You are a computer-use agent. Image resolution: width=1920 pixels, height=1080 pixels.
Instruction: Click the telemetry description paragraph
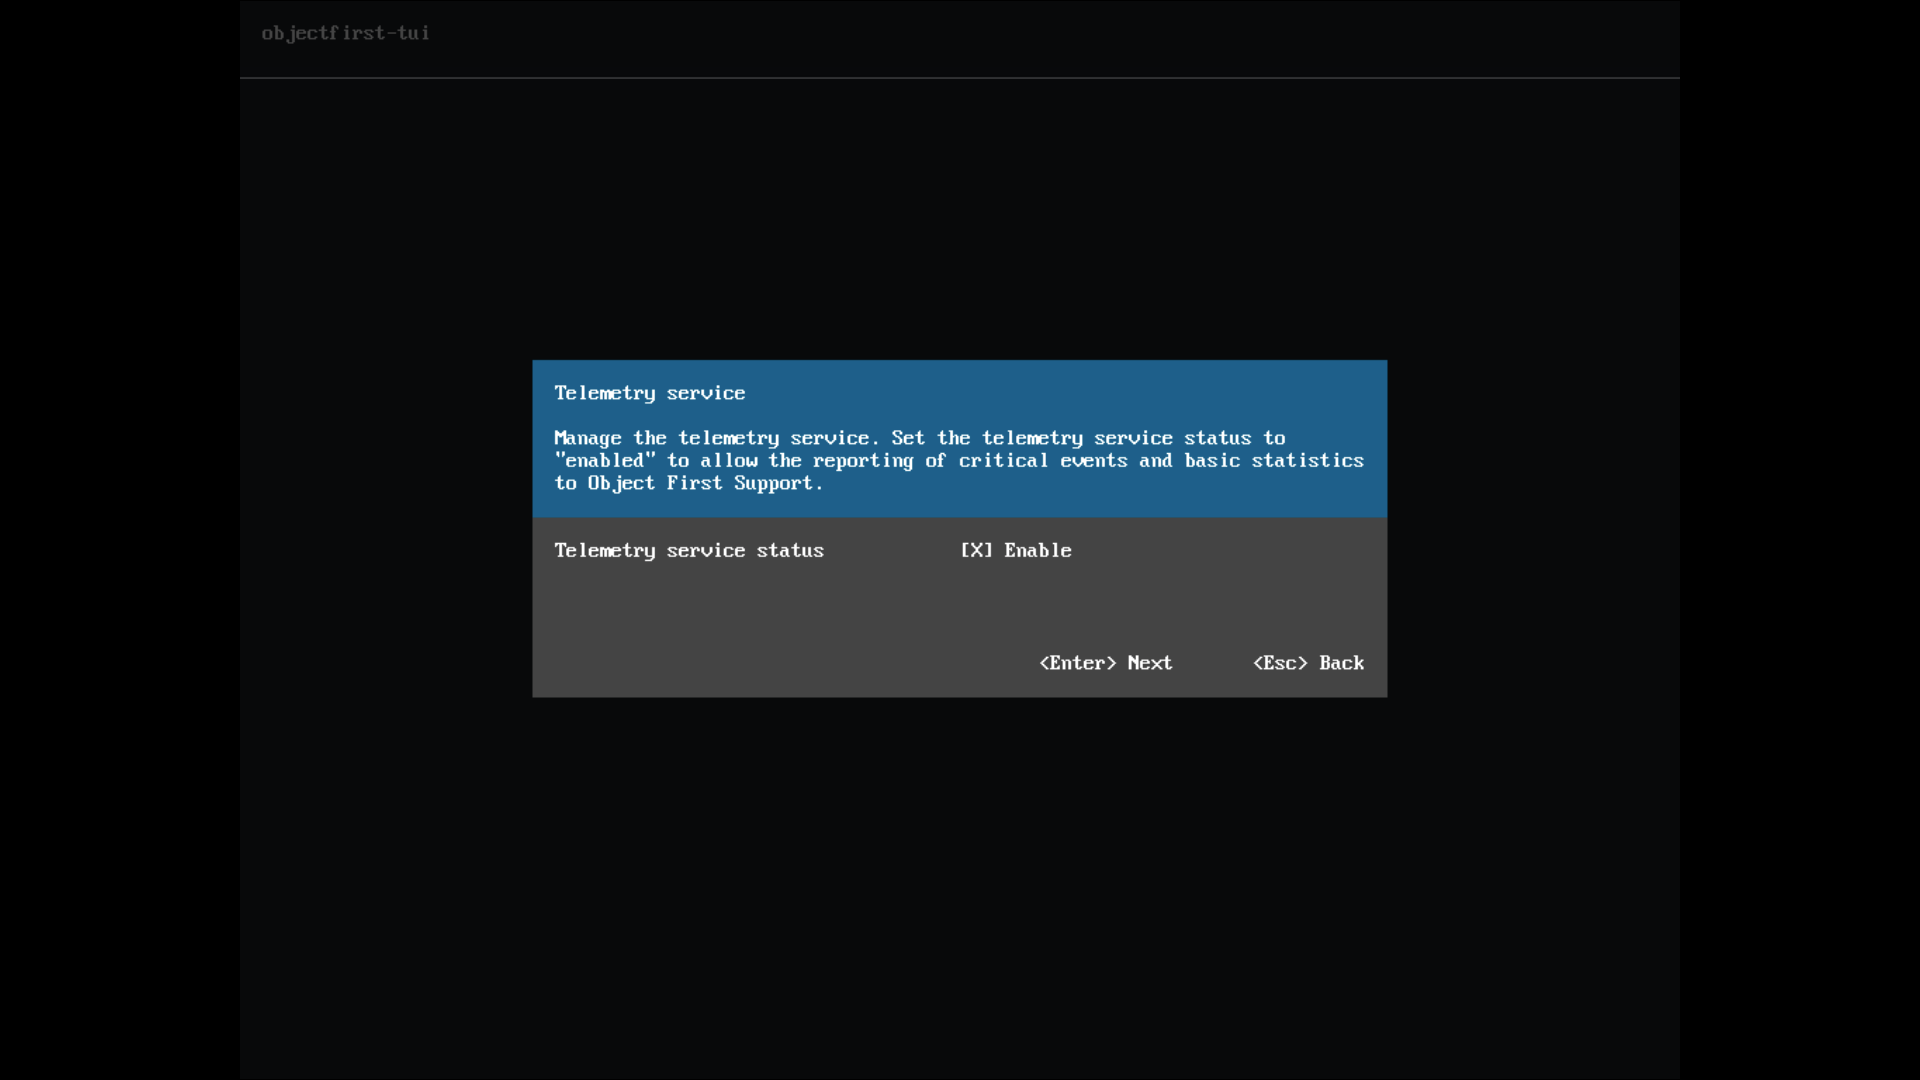(959, 461)
